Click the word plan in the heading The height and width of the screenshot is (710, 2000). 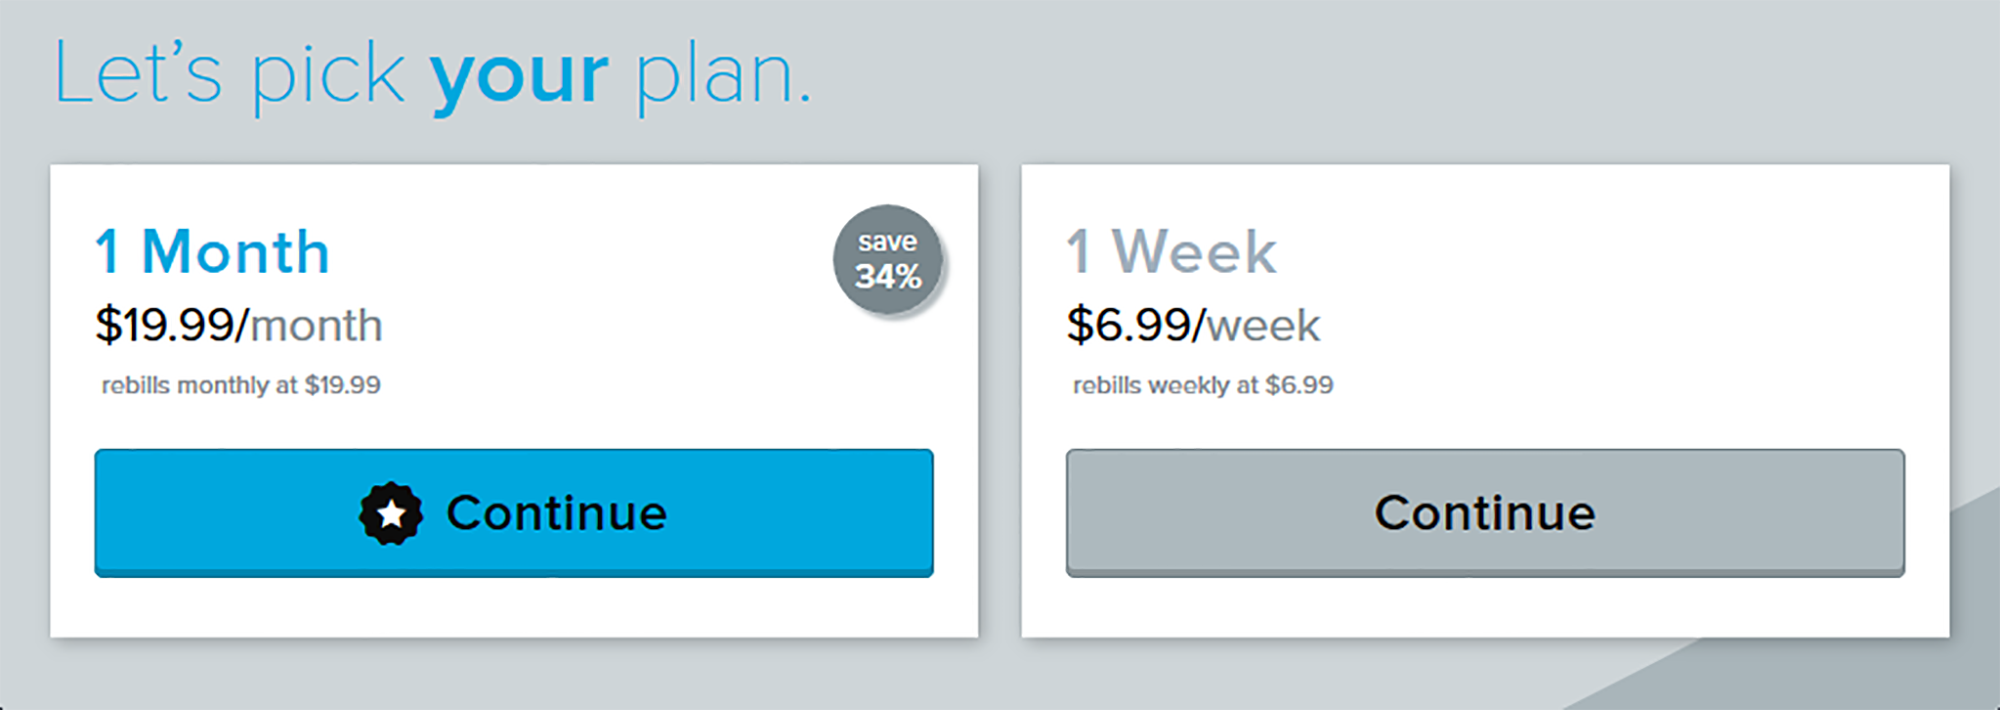[x=716, y=77]
